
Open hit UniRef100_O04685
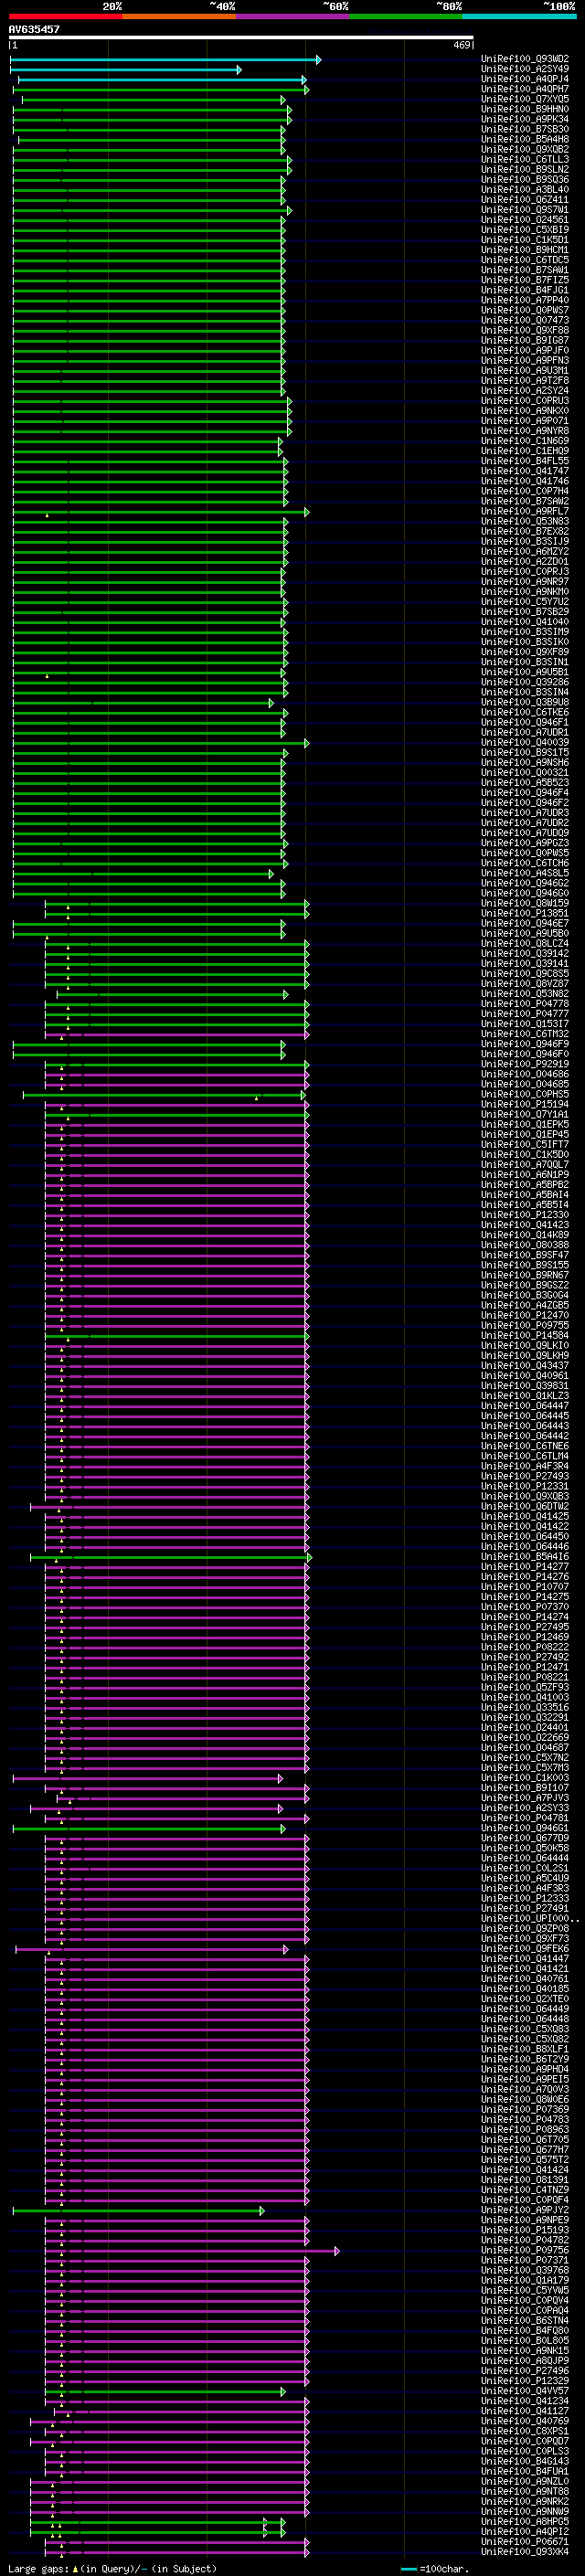(x=525, y=1084)
